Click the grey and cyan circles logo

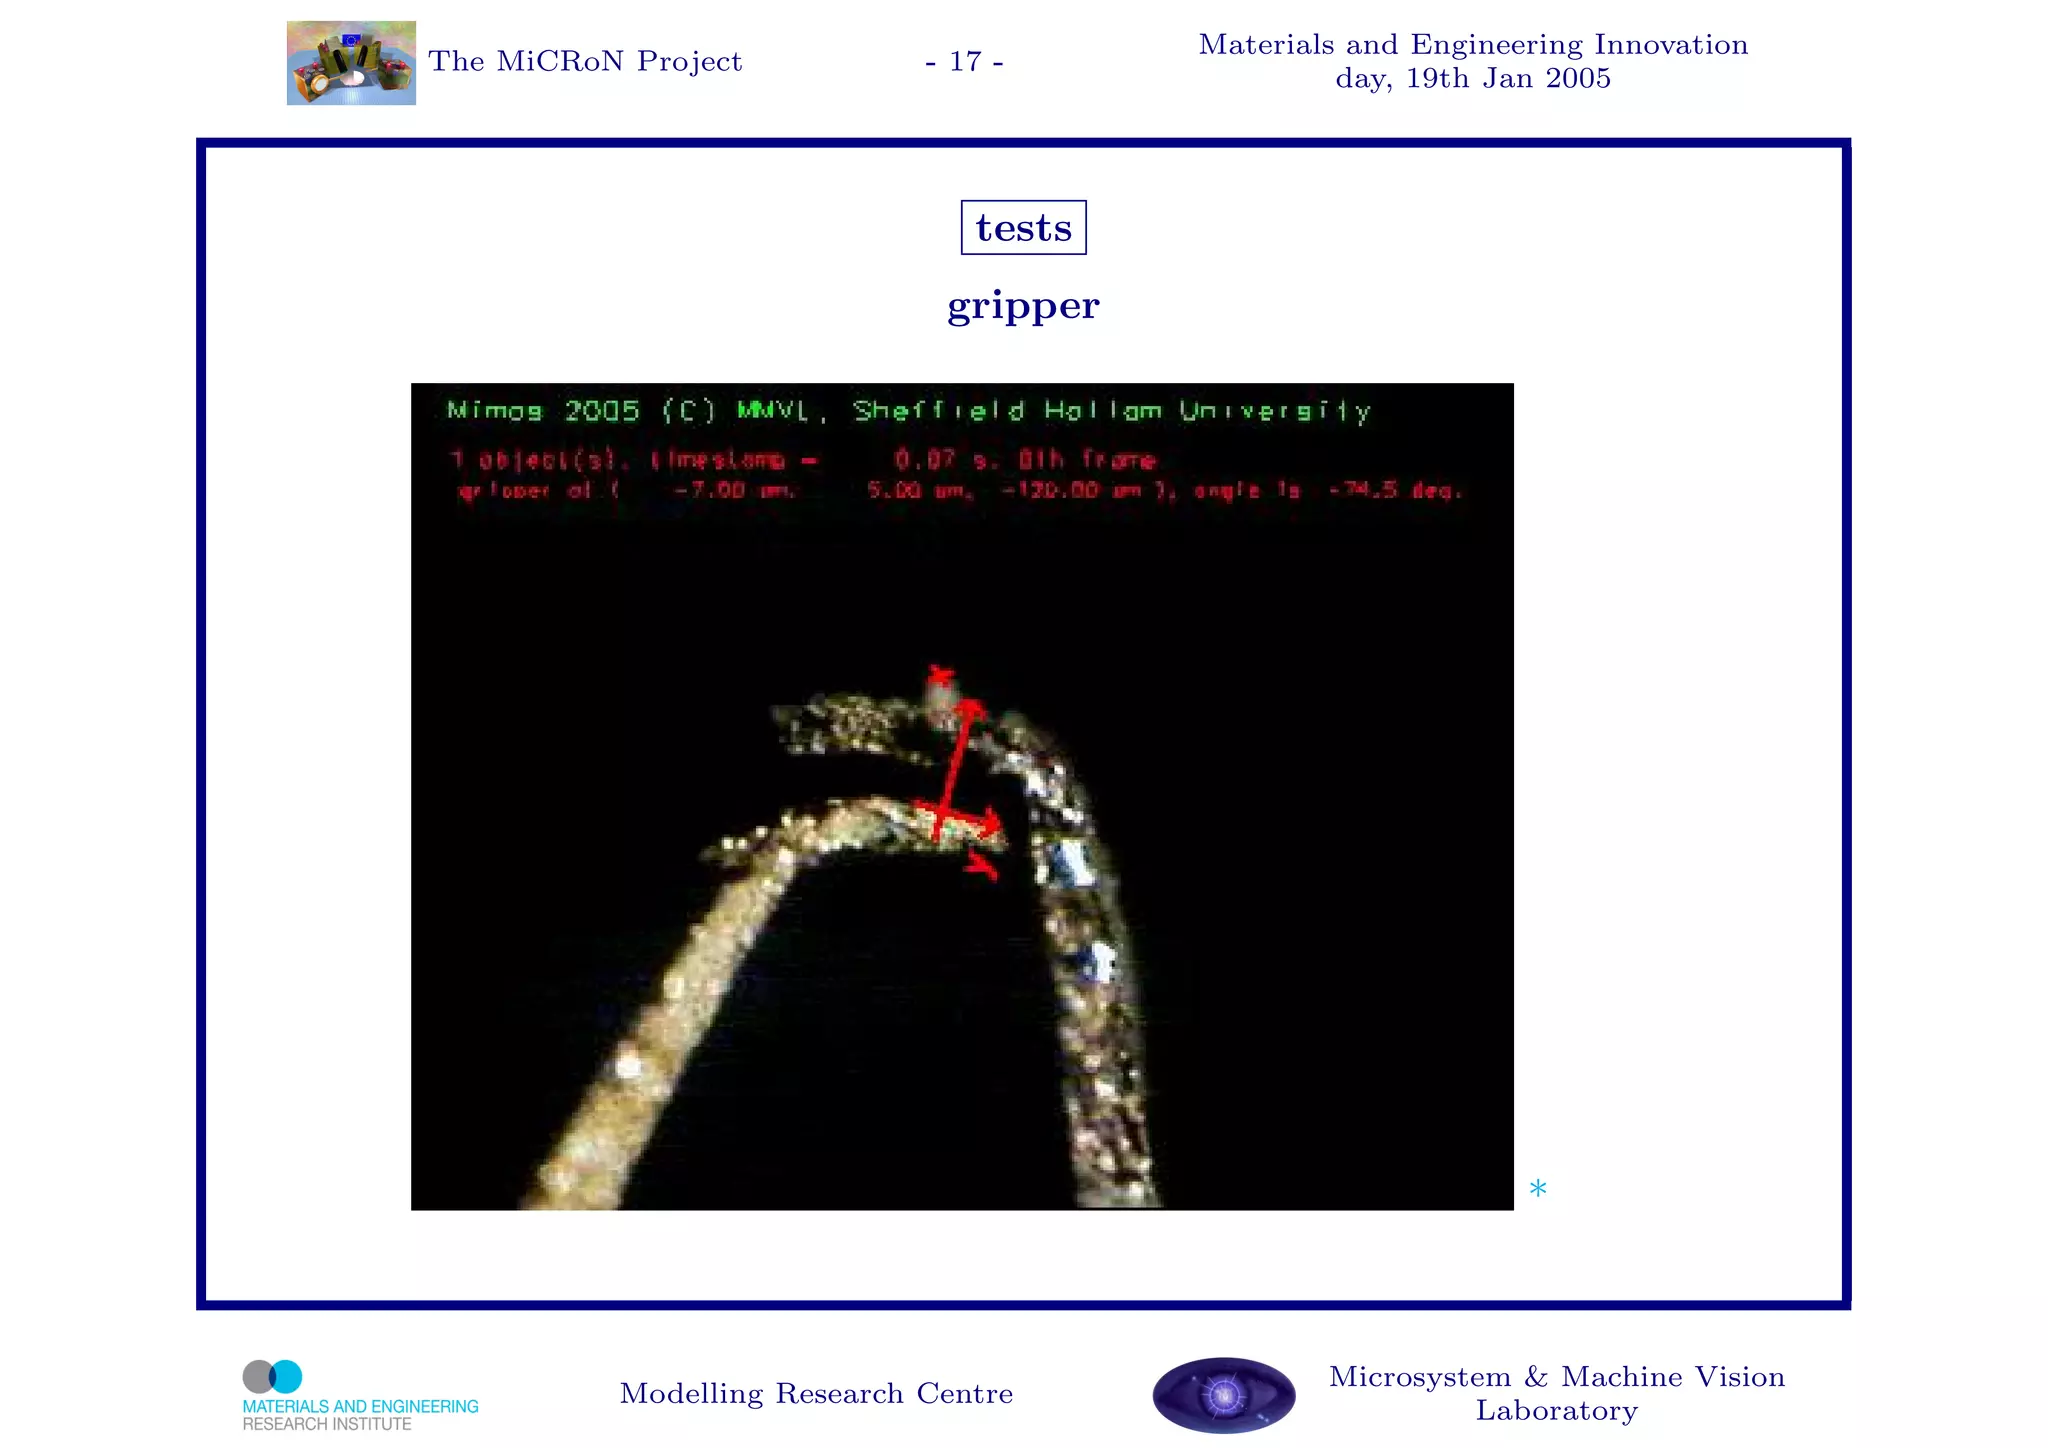272,1377
